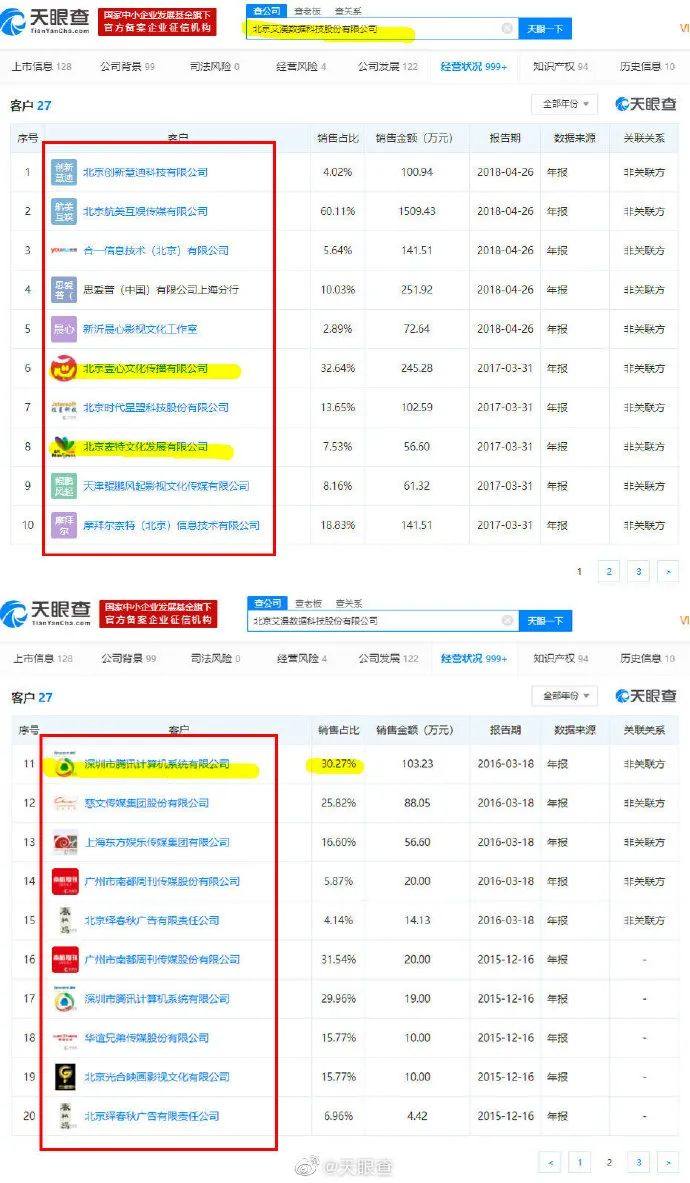690x1183 pixels.
Task: Switch to 知识产权 tab in the upper page
Action: point(560,67)
